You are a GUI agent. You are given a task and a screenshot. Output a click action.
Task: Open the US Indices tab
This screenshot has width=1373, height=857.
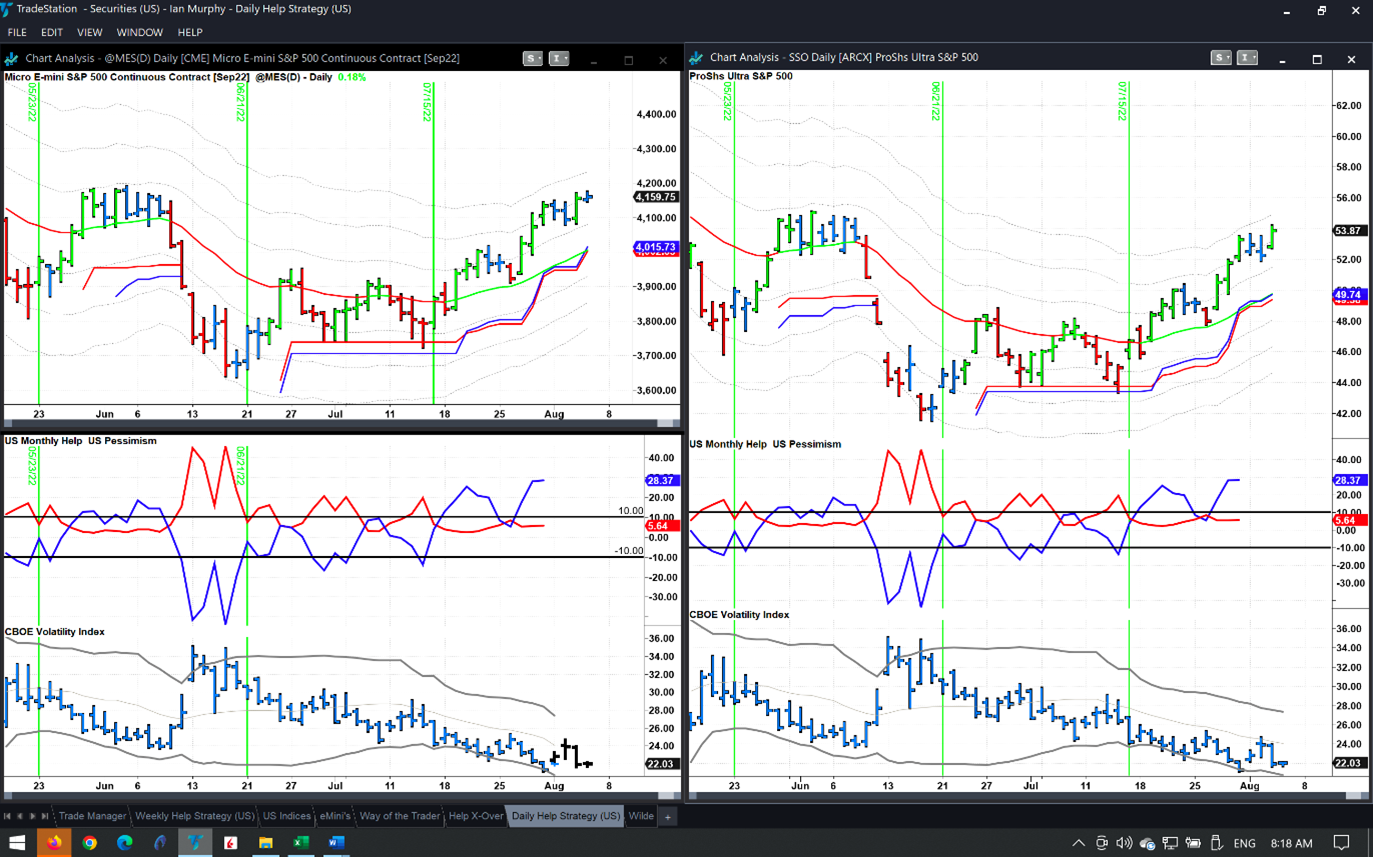[287, 816]
